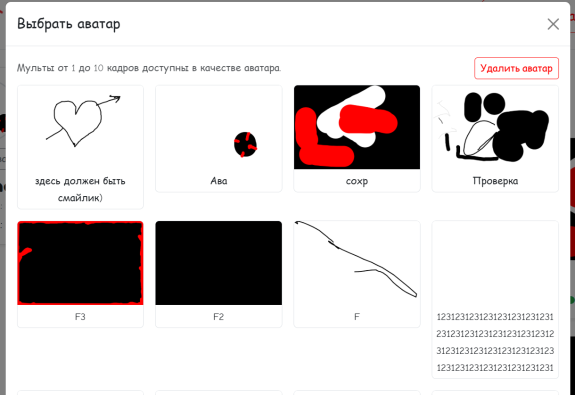575x395 pixels.
Task: Choose the Ава cartoon thumbnail
Action: 219,127
